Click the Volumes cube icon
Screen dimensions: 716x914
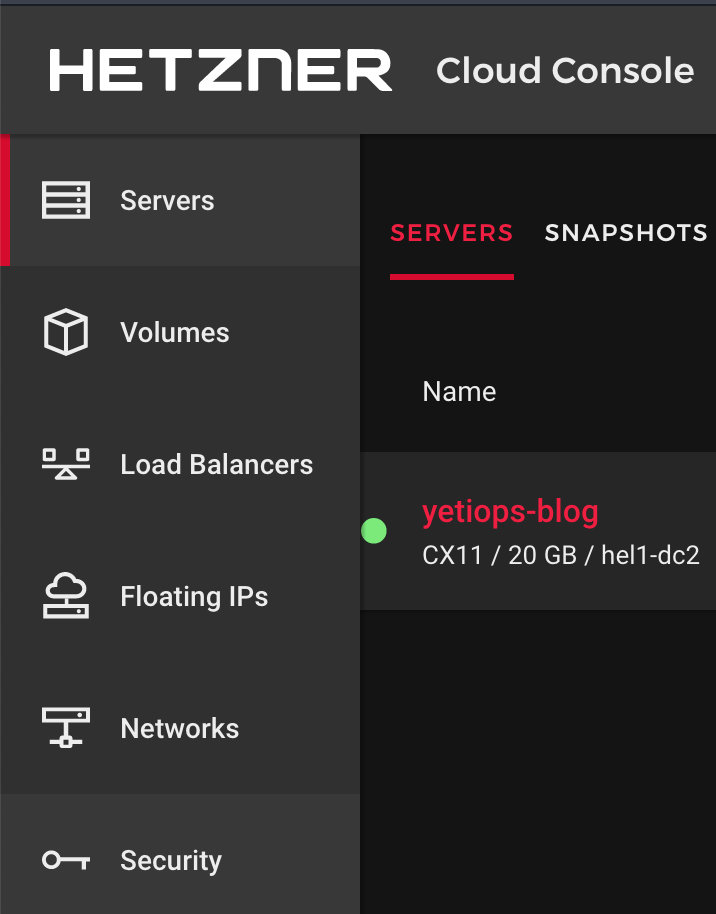tap(66, 332)
